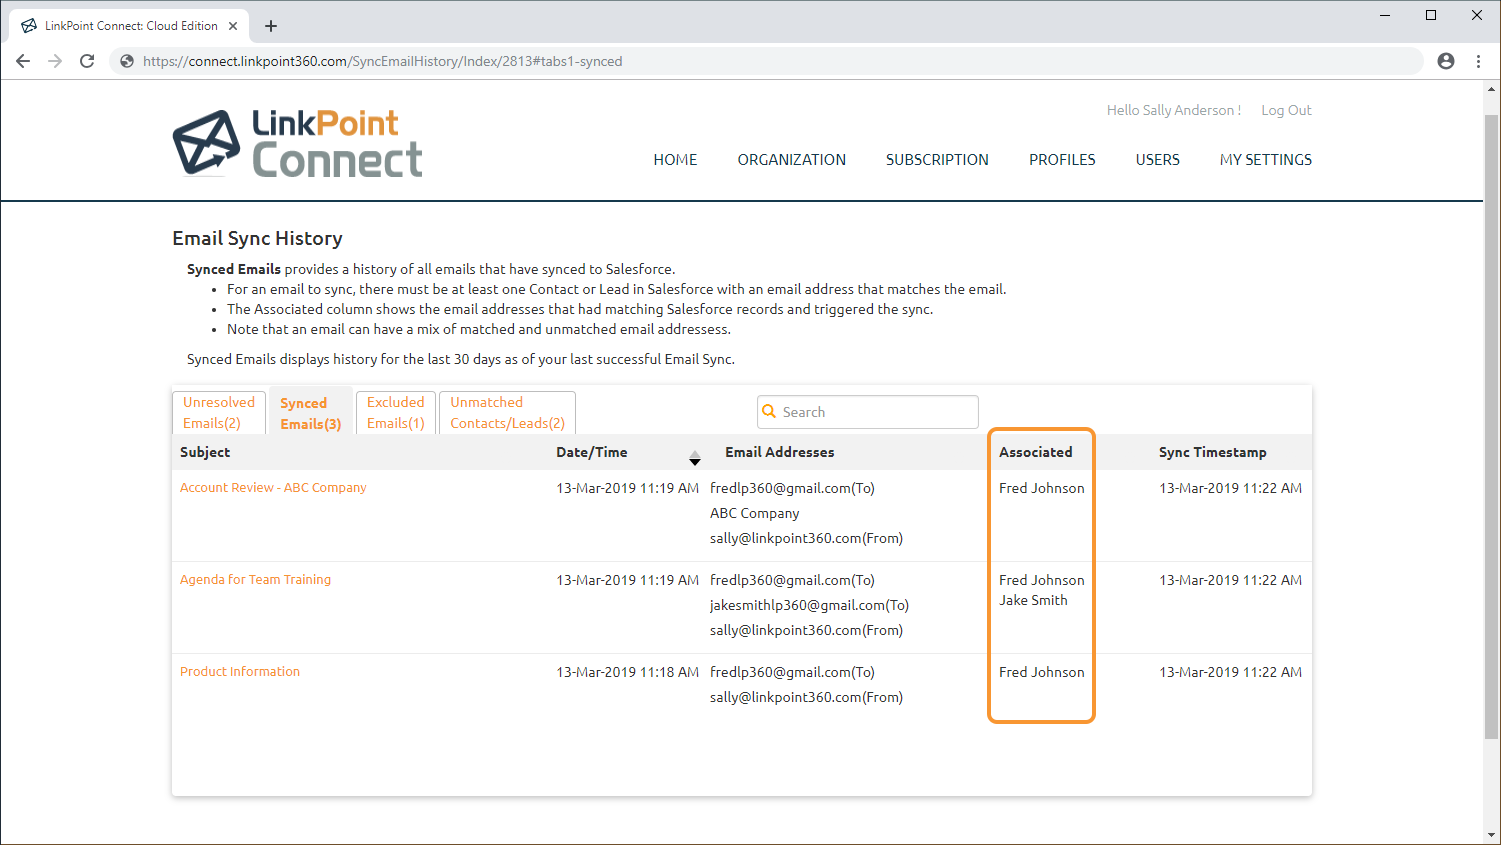Open a new tab with plus icon

(271, 26)
